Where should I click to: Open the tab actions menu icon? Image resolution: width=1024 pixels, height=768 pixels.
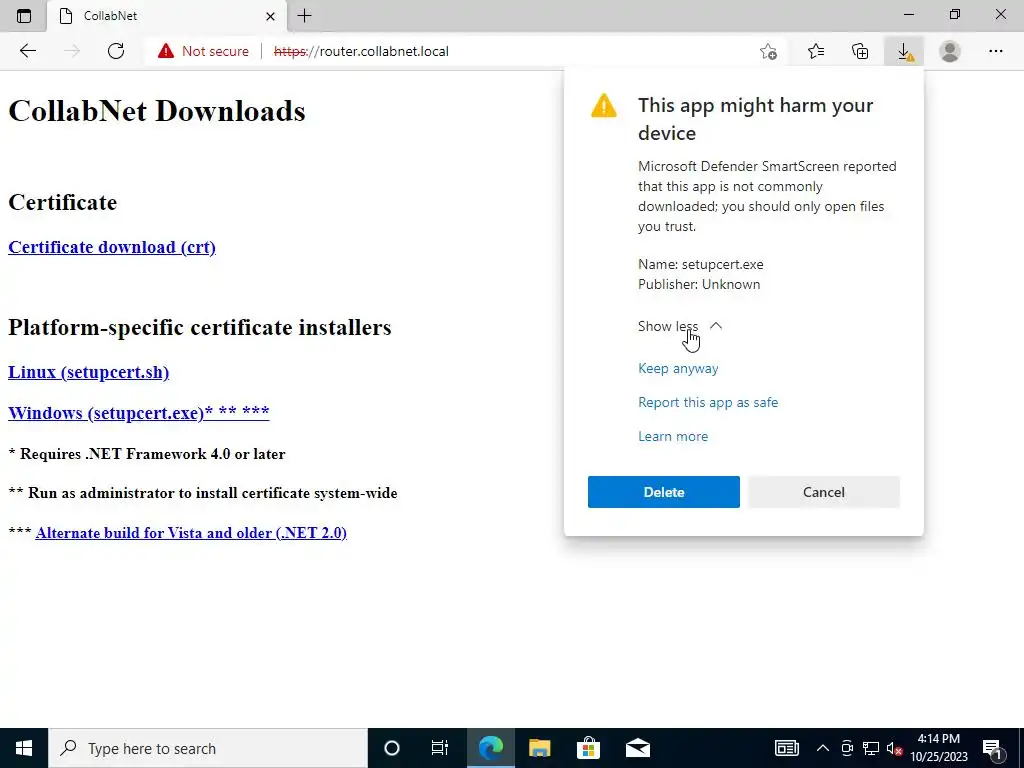click(24, 16)
